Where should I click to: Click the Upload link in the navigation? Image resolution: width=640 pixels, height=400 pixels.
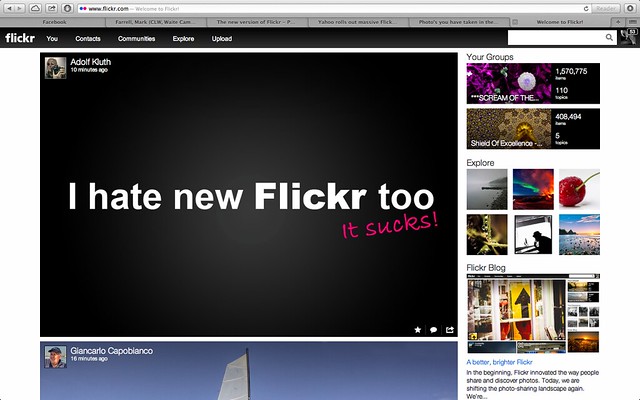221,39
